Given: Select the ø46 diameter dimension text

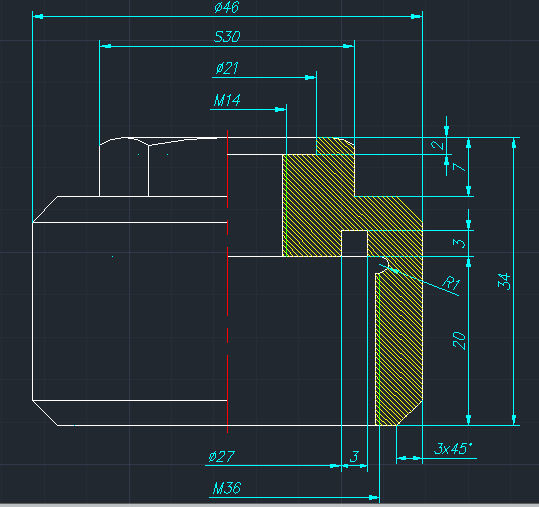Looking at the screenshot, I should coord(226,7).
